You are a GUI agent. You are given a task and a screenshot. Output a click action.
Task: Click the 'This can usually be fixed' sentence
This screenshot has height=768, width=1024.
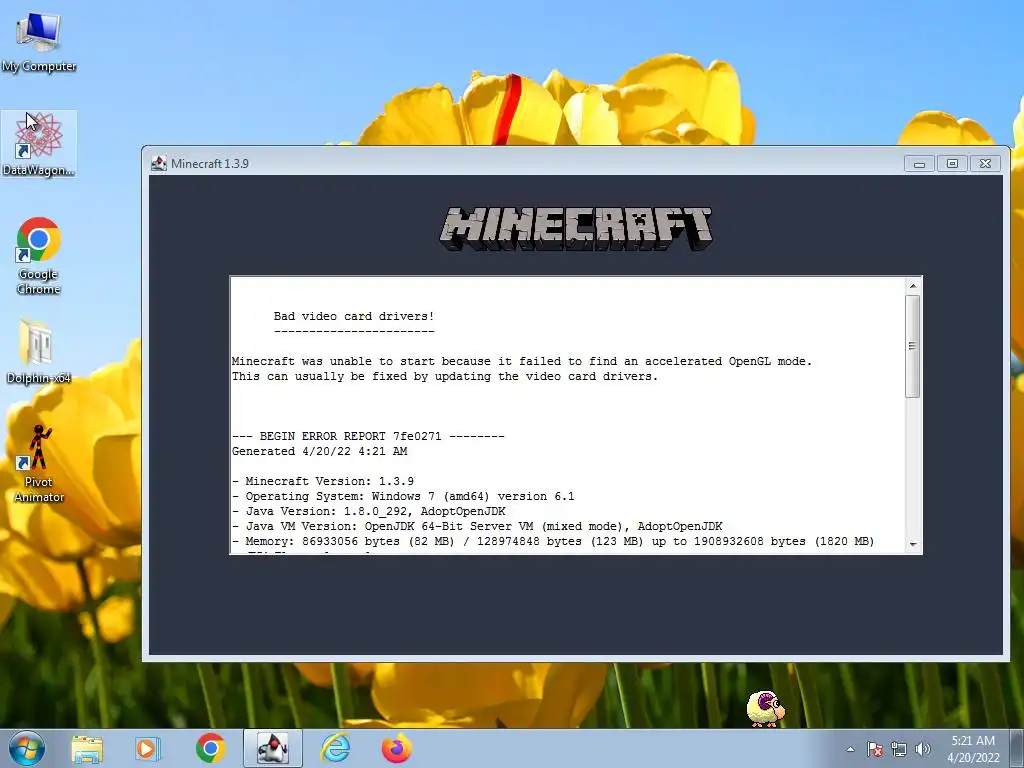445,376
